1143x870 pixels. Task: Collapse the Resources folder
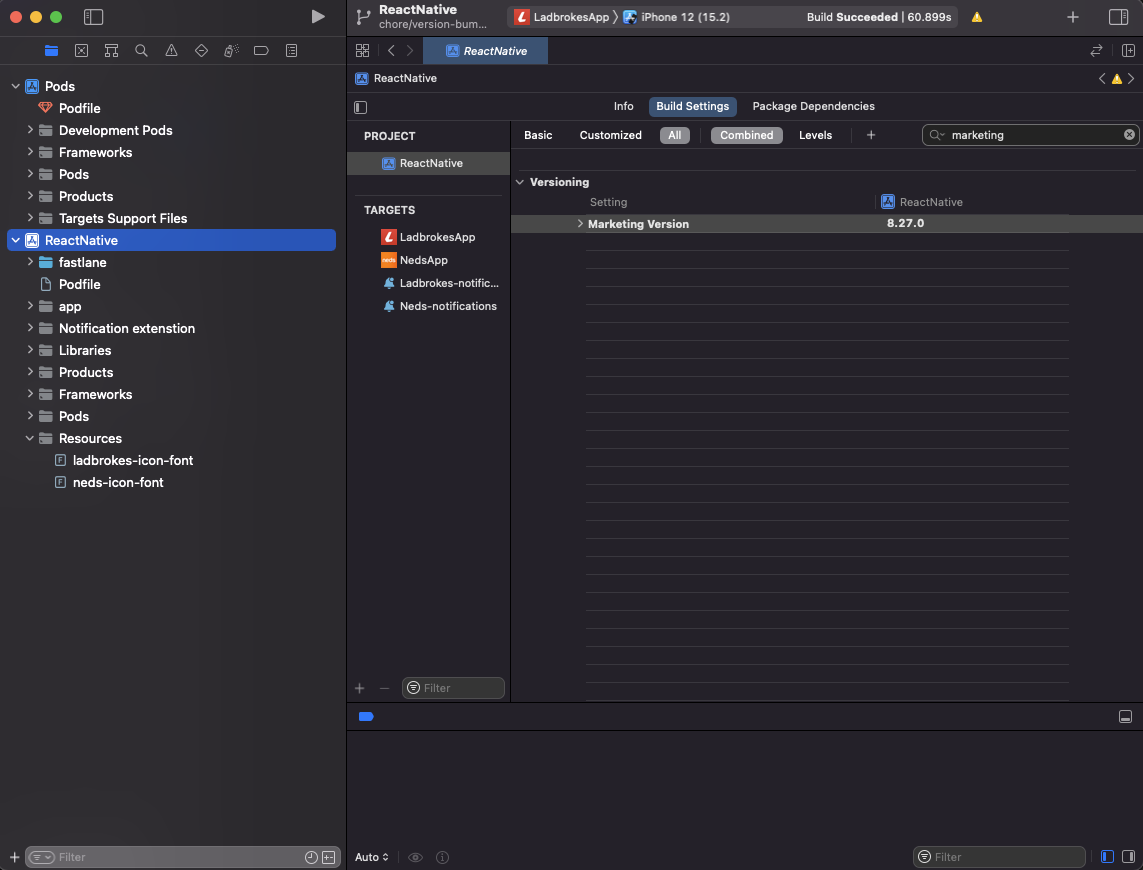(30, 438)
